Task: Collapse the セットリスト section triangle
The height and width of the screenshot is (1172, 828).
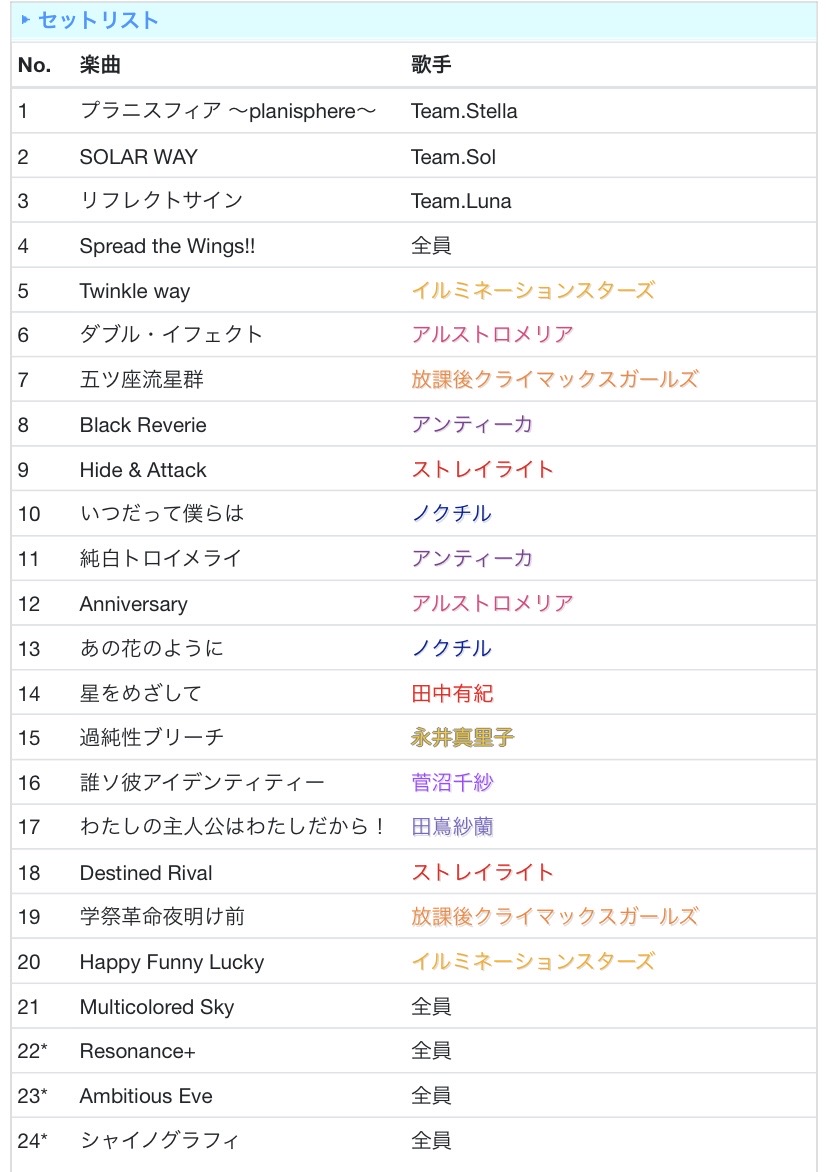Action: (x=26, y=20)
